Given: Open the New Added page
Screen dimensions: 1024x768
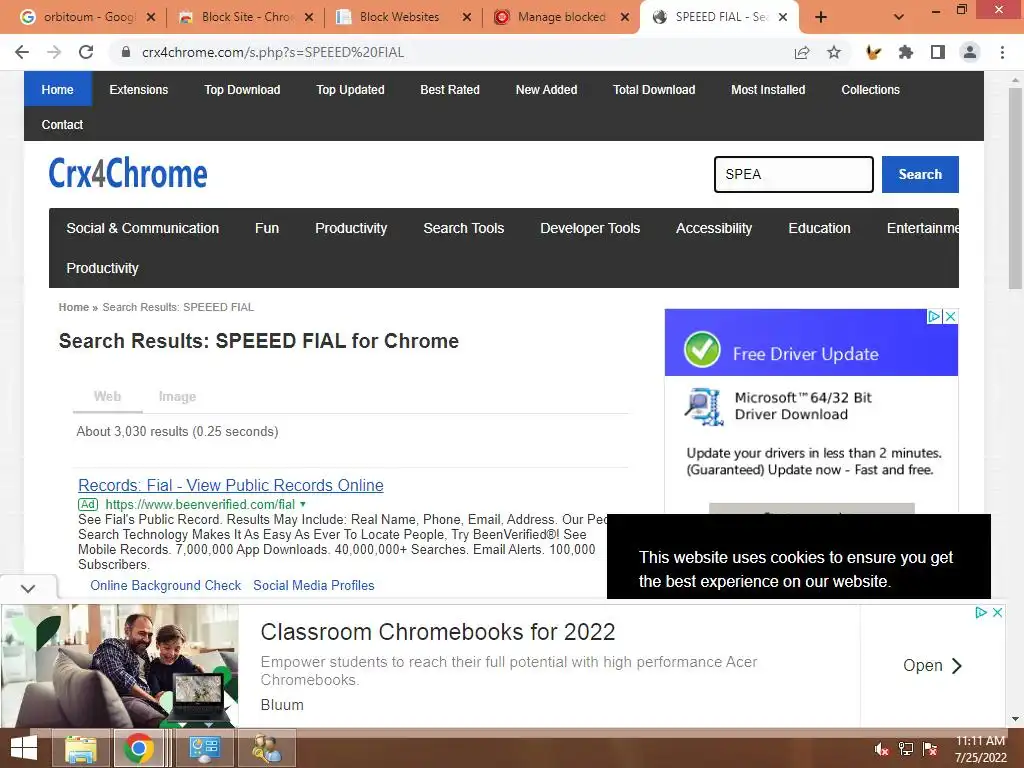Looking at the screenshot, I should (547, 89).
